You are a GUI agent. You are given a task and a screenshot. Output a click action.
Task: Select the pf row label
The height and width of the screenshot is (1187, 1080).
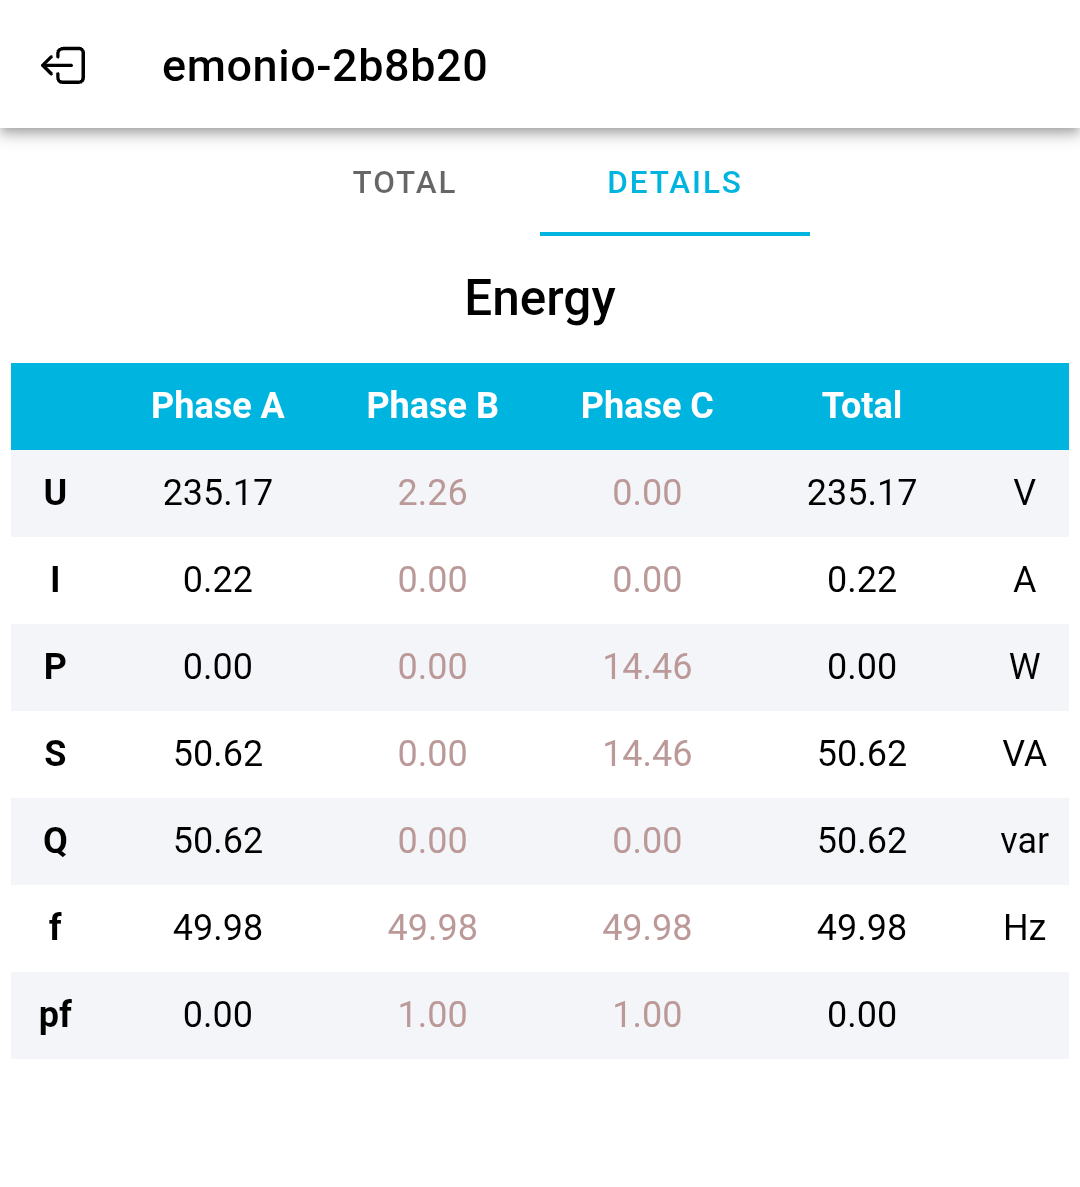click(x=55, y=1015)
